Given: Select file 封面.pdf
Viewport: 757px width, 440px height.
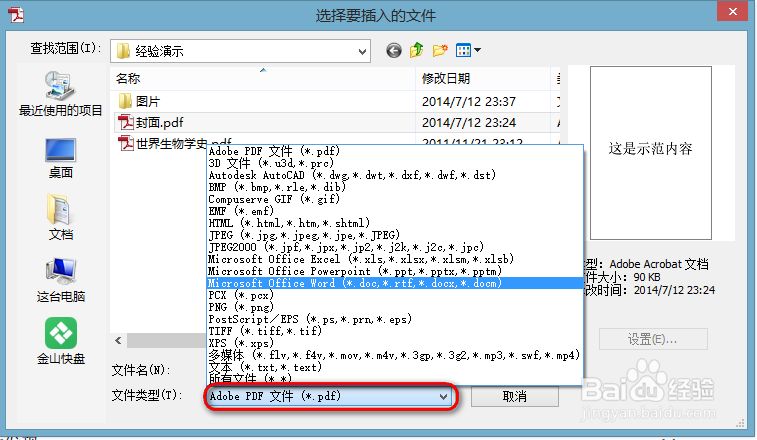Looking at the screenshot, I should point(151,123).
